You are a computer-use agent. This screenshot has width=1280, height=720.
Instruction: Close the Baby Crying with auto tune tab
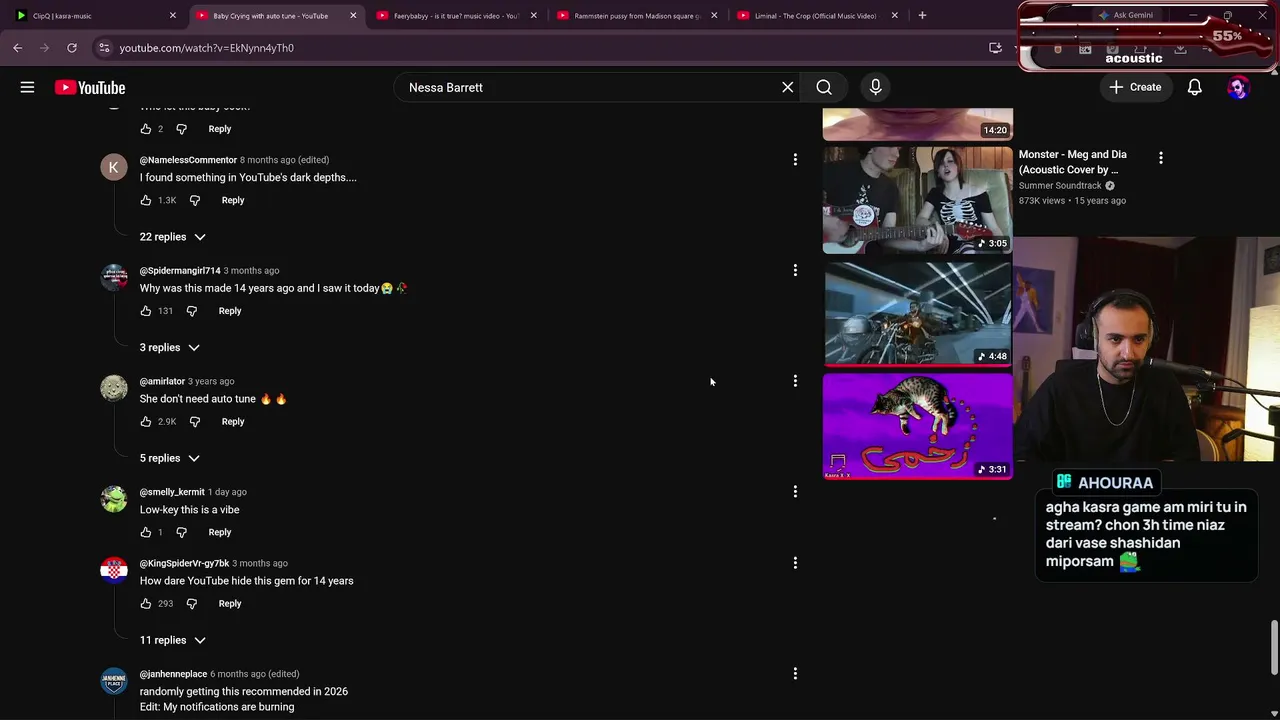(353, 16)
